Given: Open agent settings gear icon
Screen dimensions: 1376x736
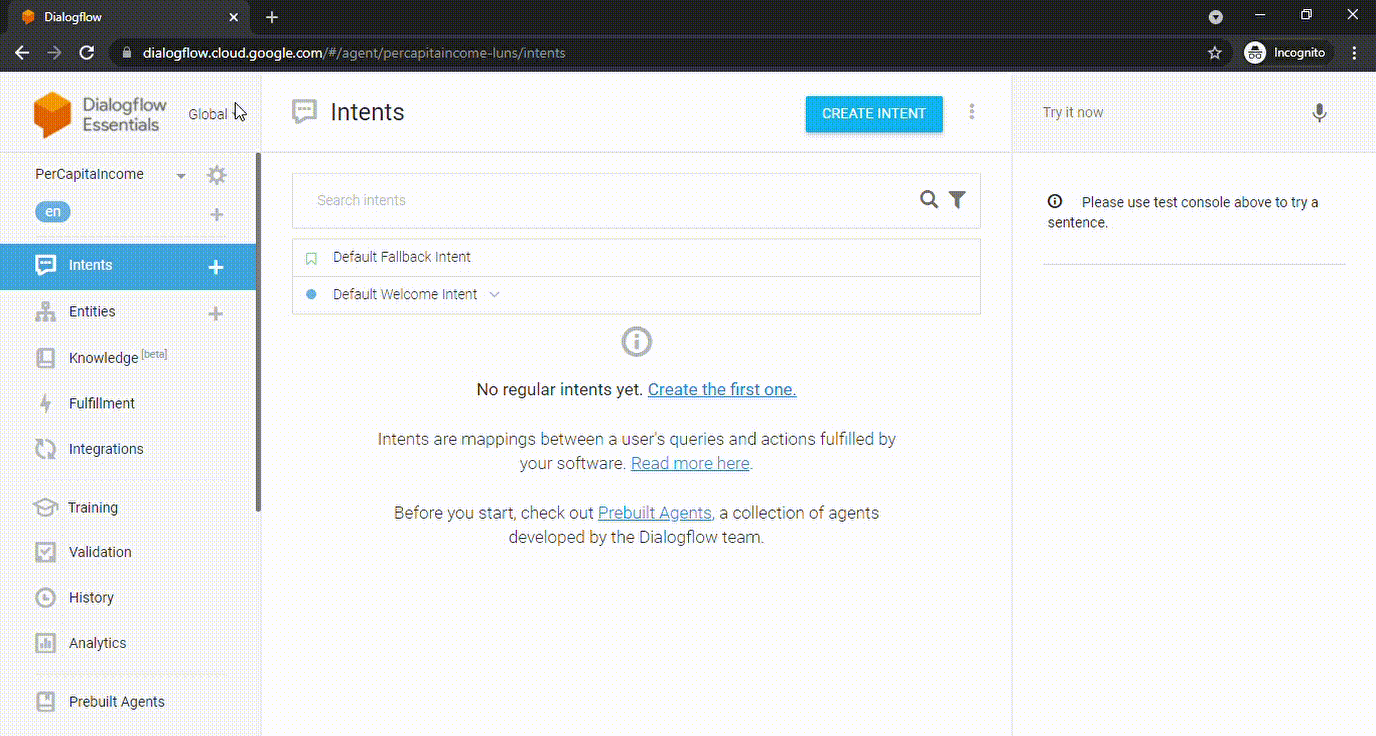Looking at the screenshot, I should [x=216, y=175].
